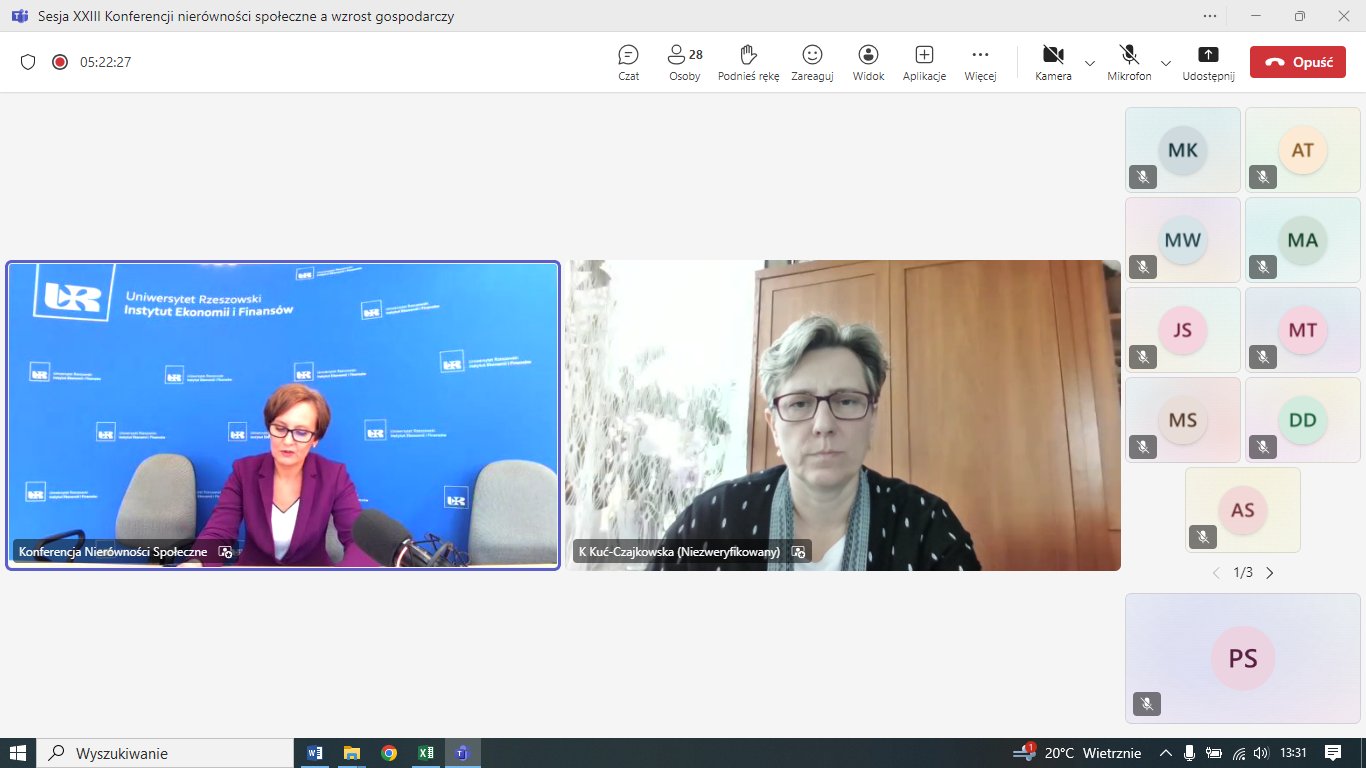
Task: Open the Widok view options
Action: [x=868, y=62]
